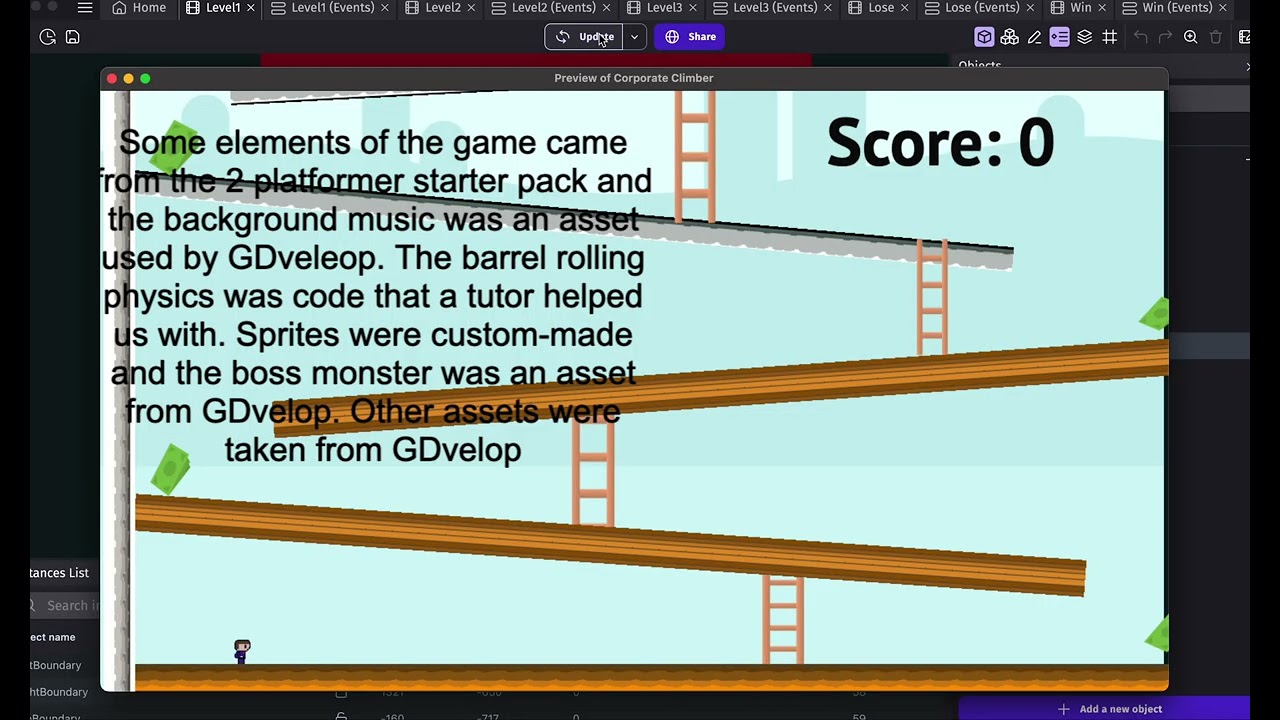Click the Score: 0 text in preview
Viewport: 1280px width, 720px height.
(940, 142)
